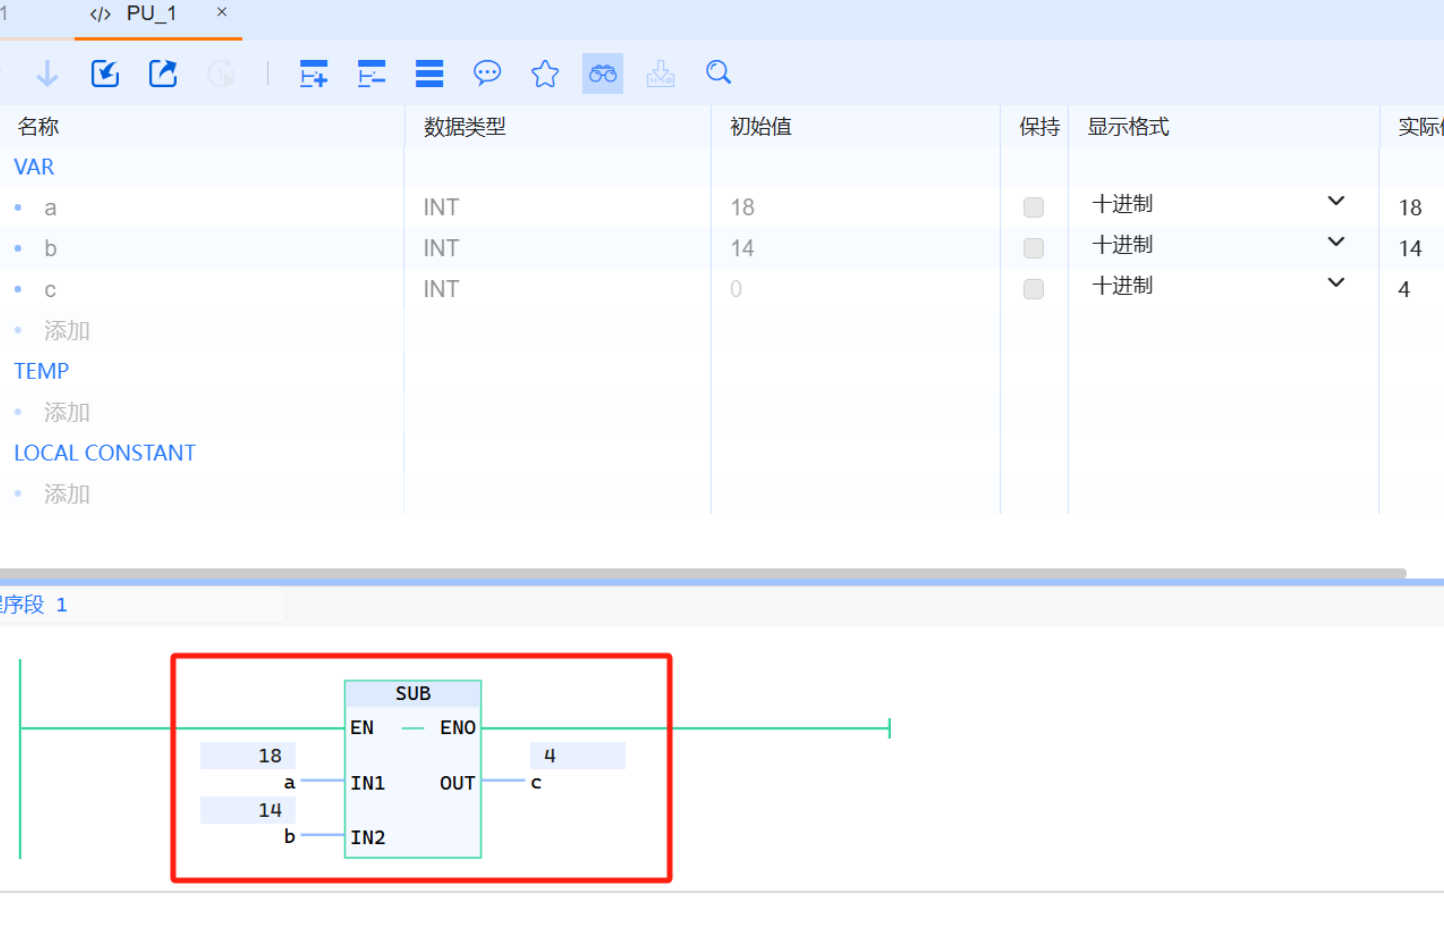This screenshot has height=940, width=1444.
Task: Enable retain checkbox for variable c
Action: (x=1033, y=289)
